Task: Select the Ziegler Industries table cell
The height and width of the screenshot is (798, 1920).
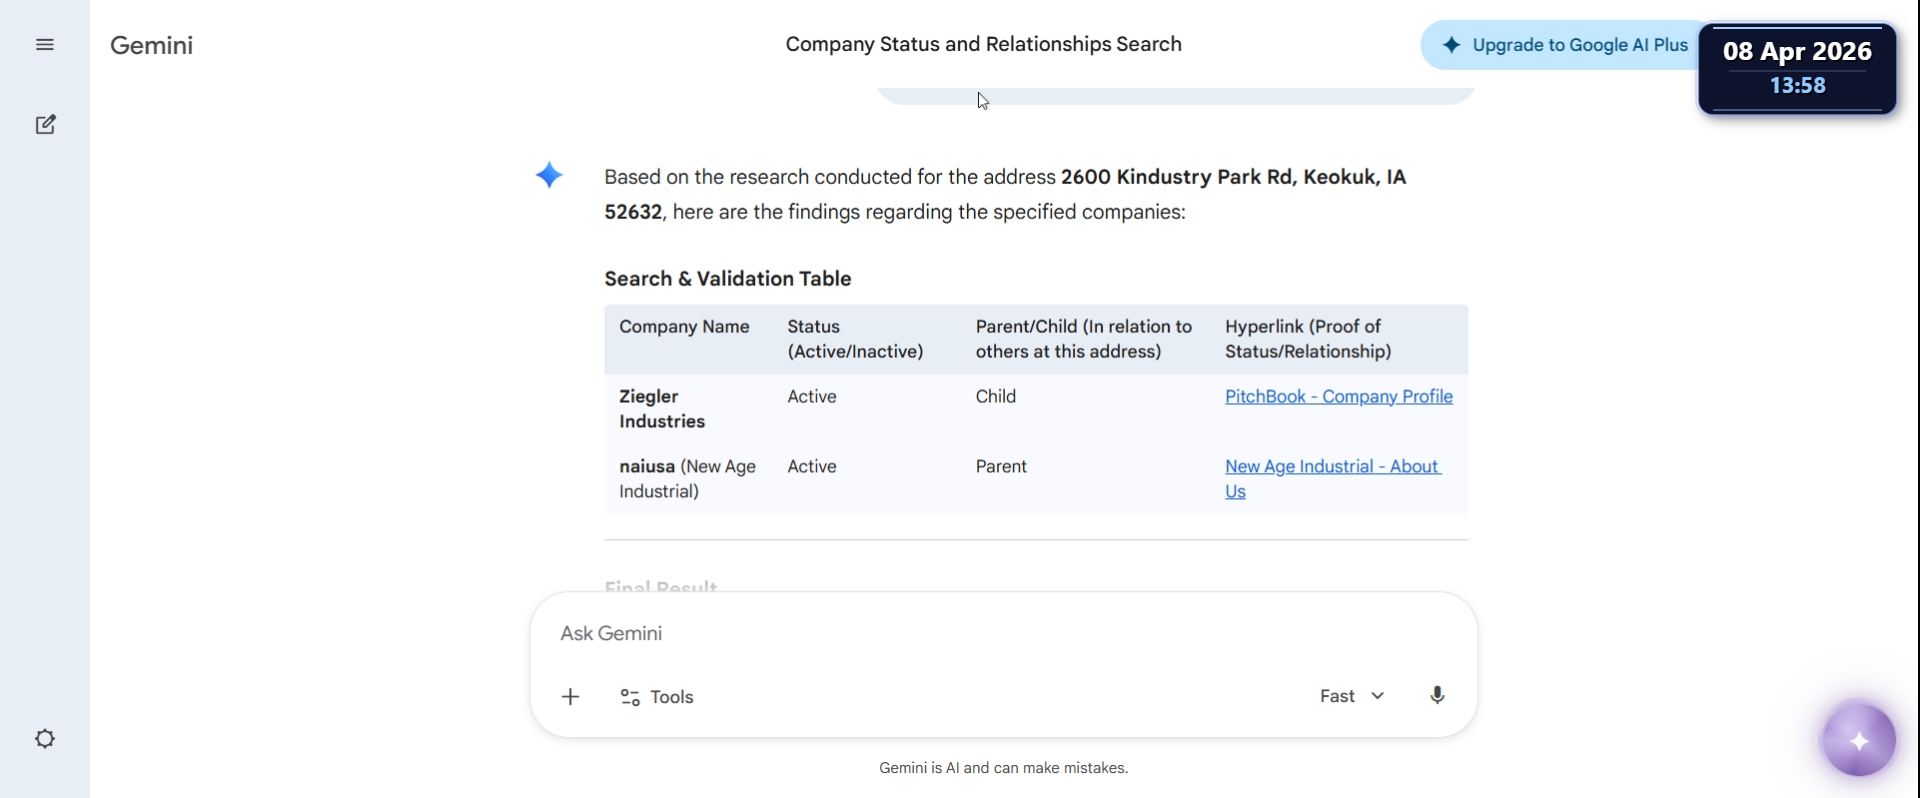Action: pos(662,409)
